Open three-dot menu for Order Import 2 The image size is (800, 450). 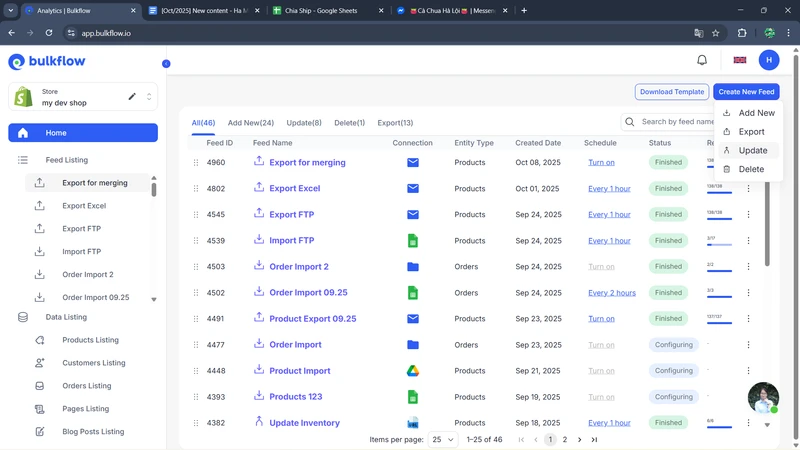[x=748, y=267]
